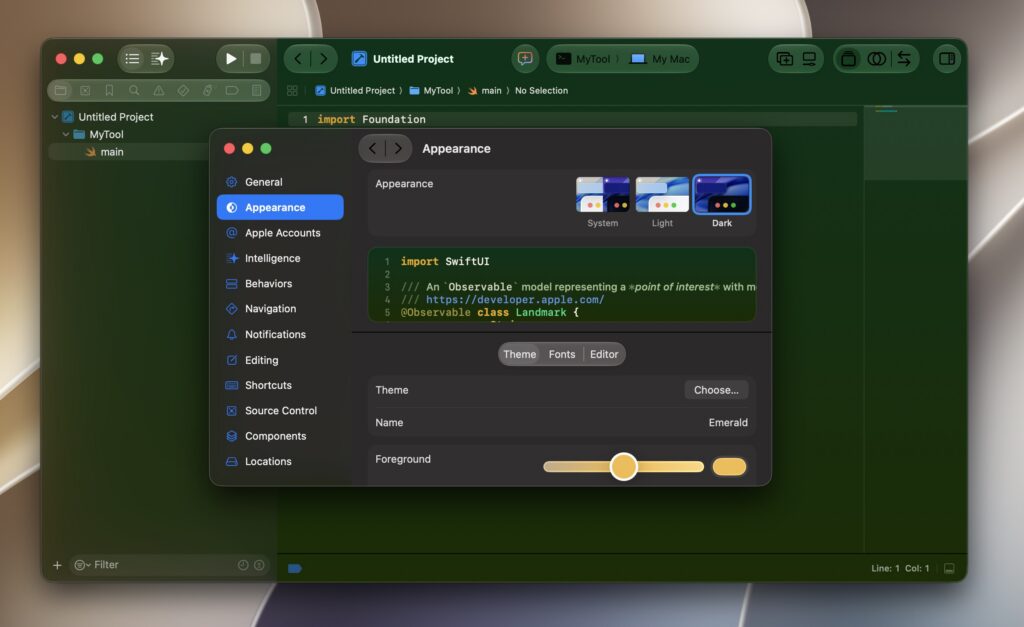Open the coding assistant sparkle panel
The image size is (1024, 627).
[159, 59]
